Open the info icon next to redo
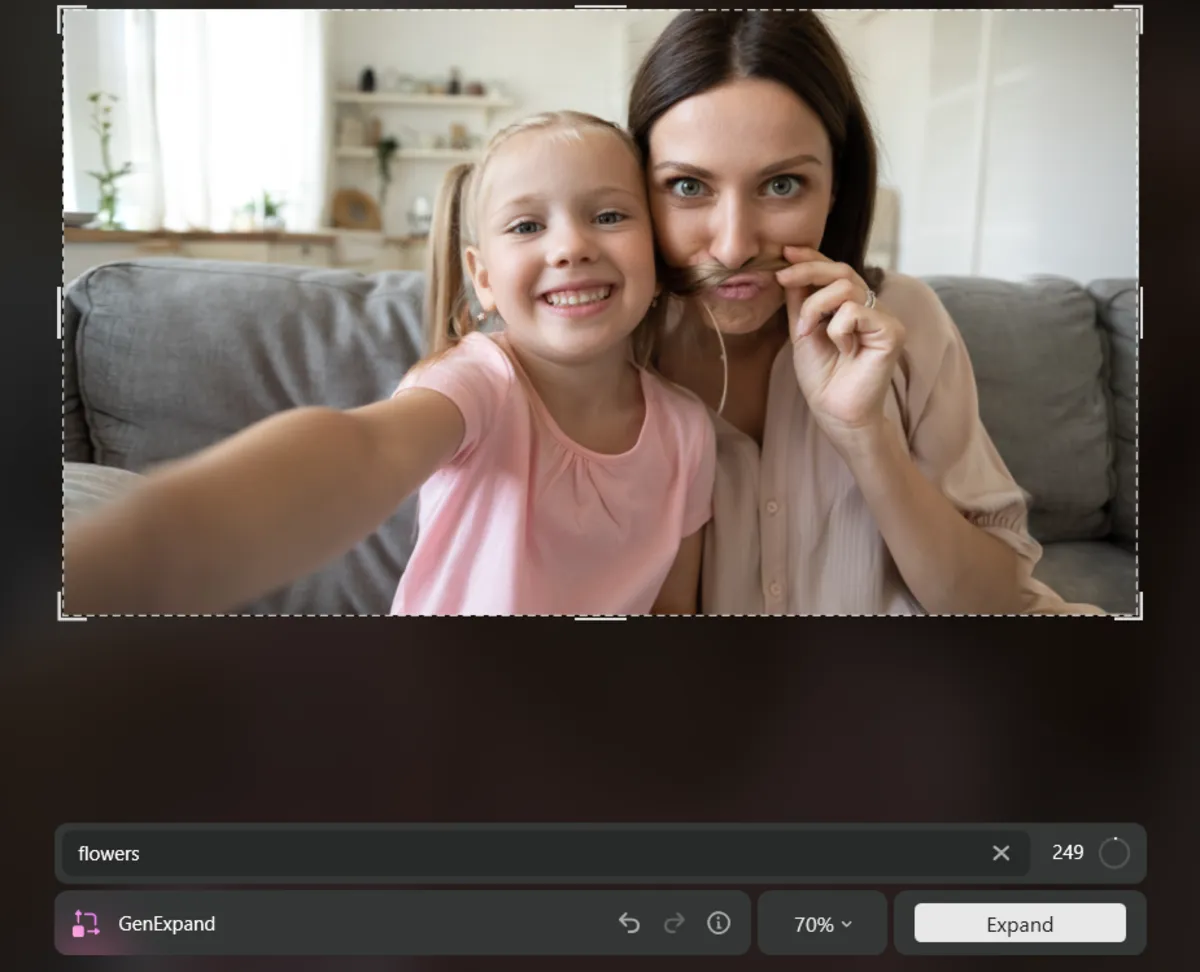 tap(717, 923)
